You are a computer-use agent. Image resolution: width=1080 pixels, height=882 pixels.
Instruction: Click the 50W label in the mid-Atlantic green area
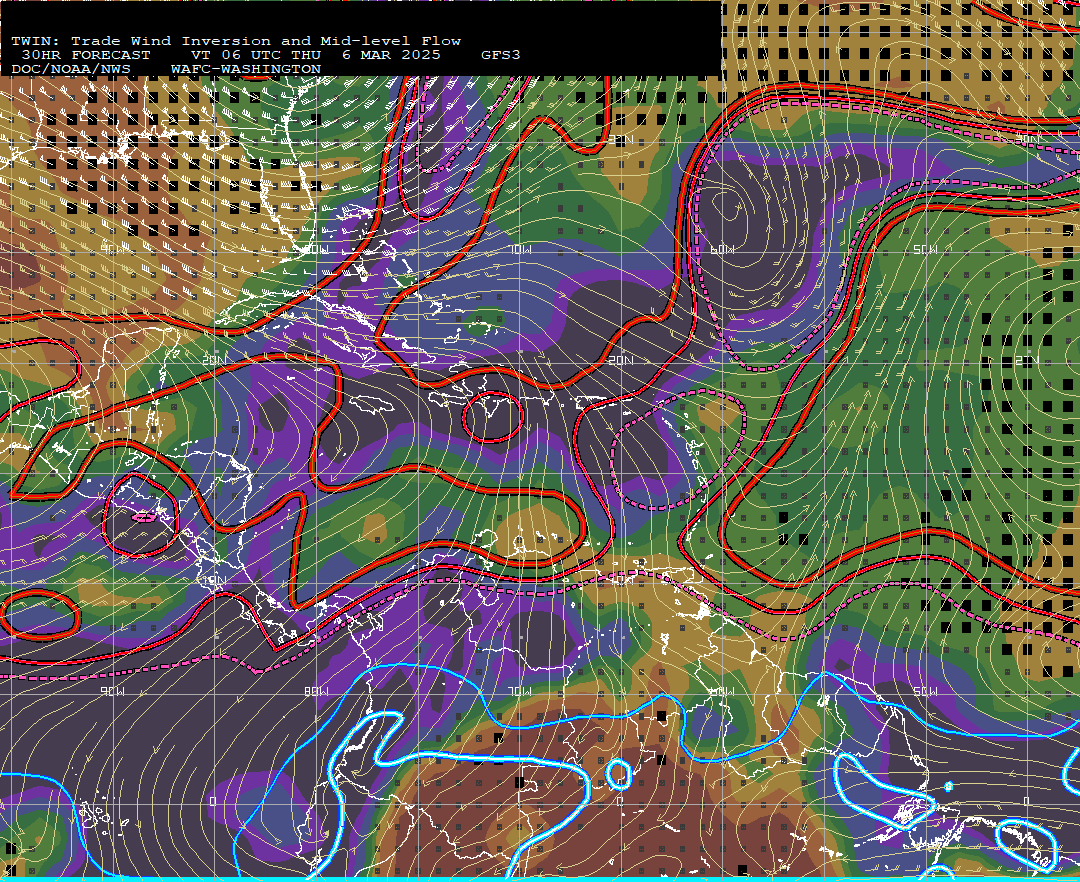click(x=925, y=250)
